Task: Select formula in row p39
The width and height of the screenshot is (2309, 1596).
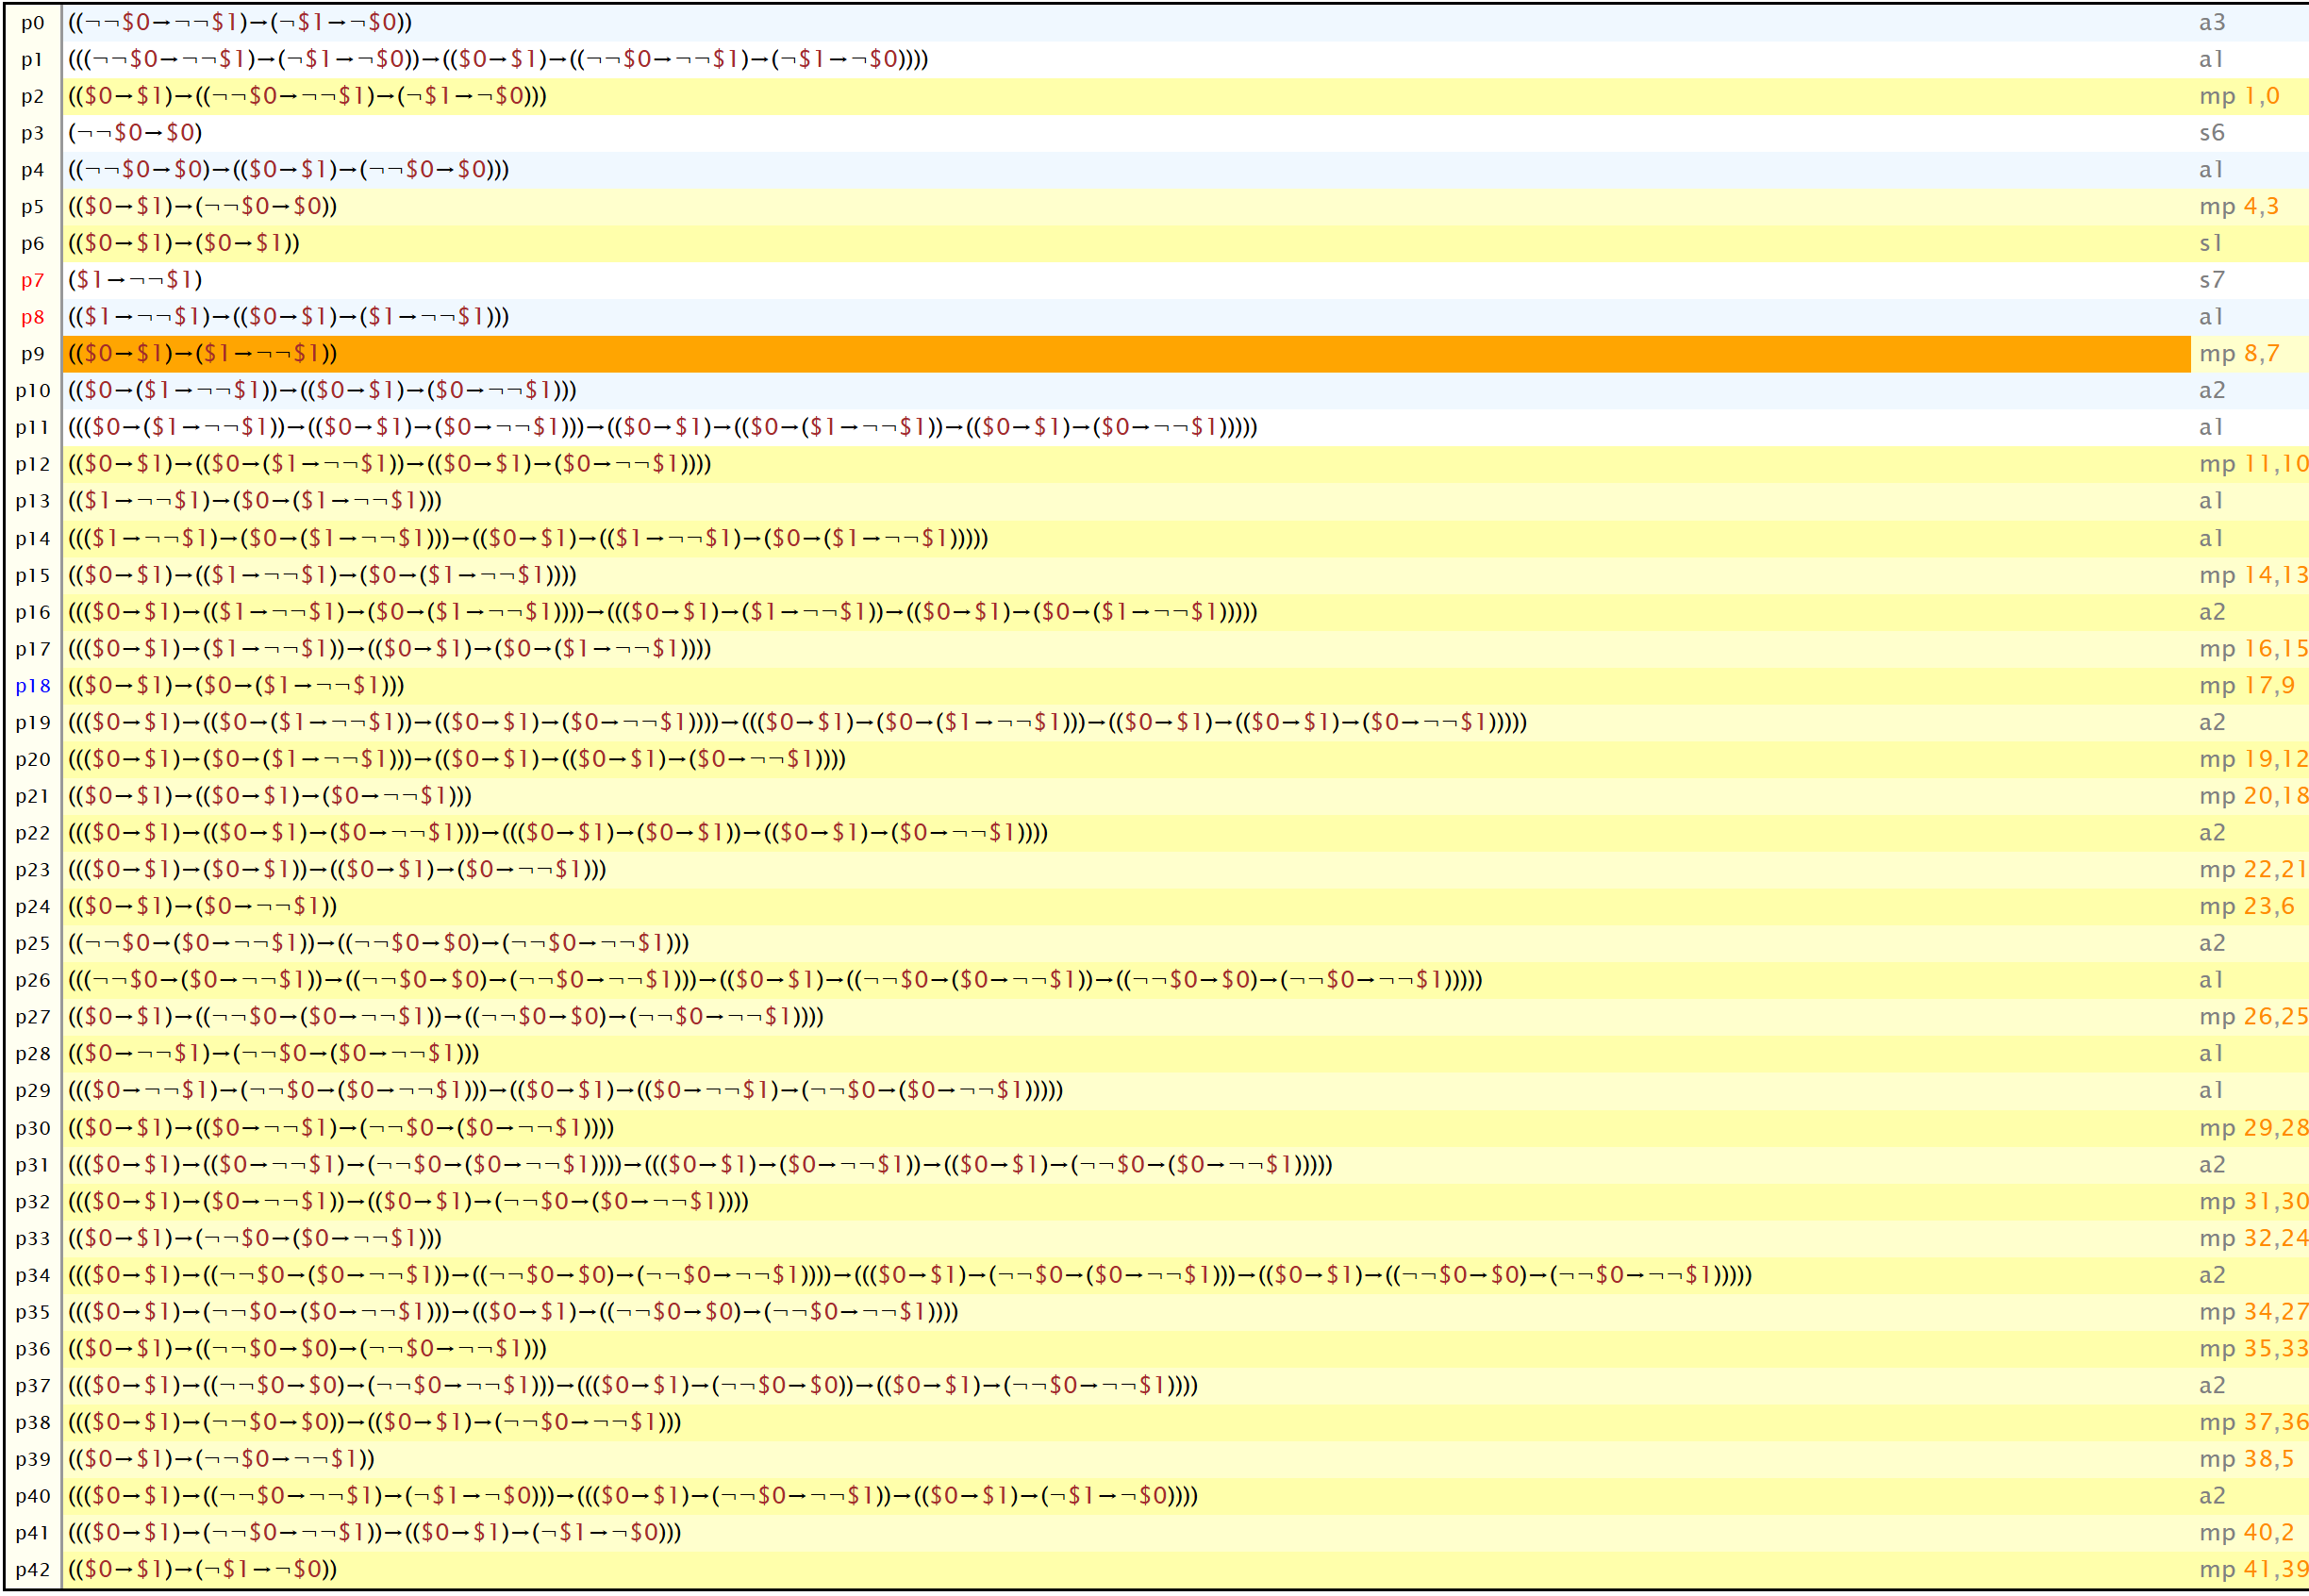Action: (x=221, y=1459)
